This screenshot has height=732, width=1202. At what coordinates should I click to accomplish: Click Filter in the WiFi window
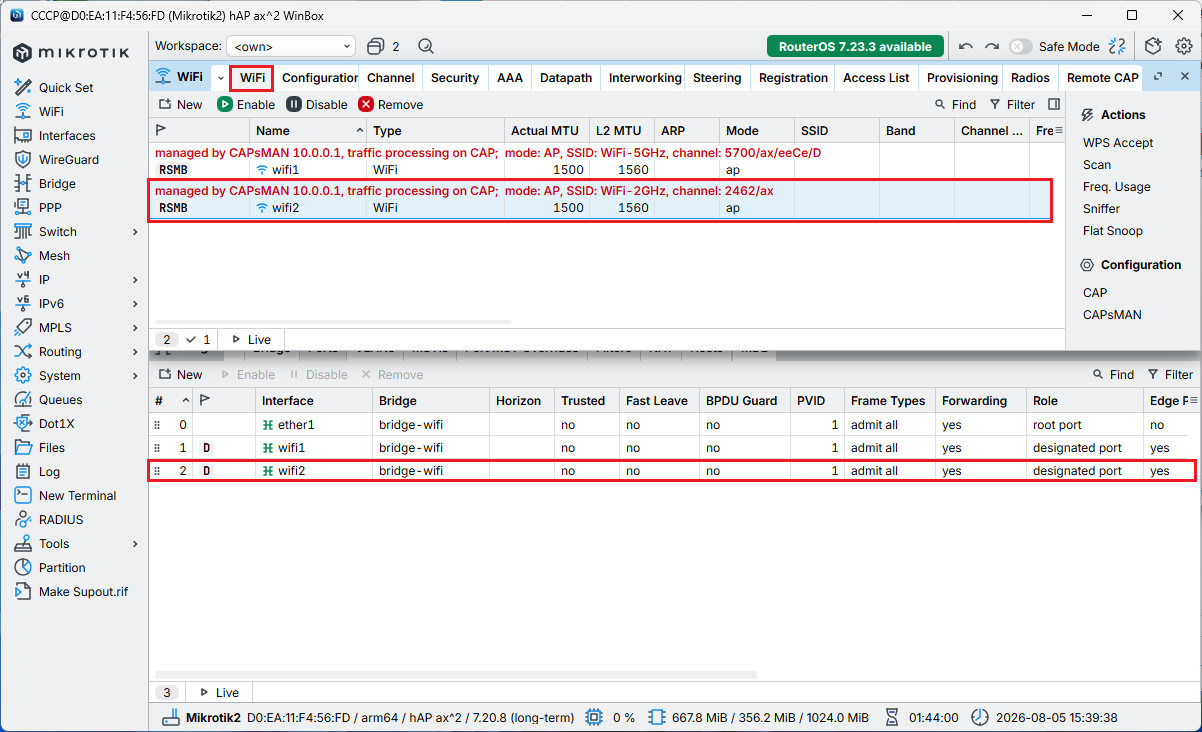coord(1012,104)
